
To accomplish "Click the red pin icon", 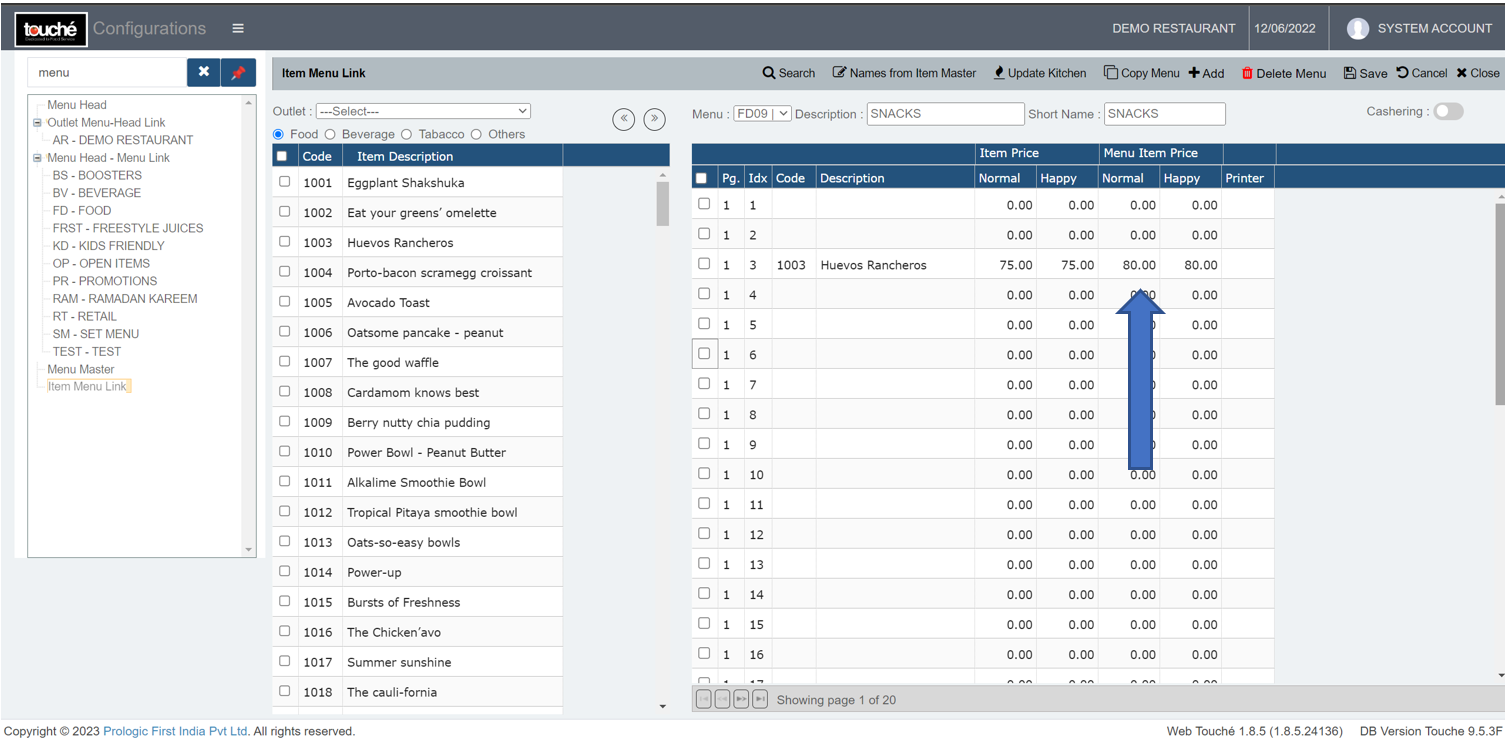I will coord(238,72).
